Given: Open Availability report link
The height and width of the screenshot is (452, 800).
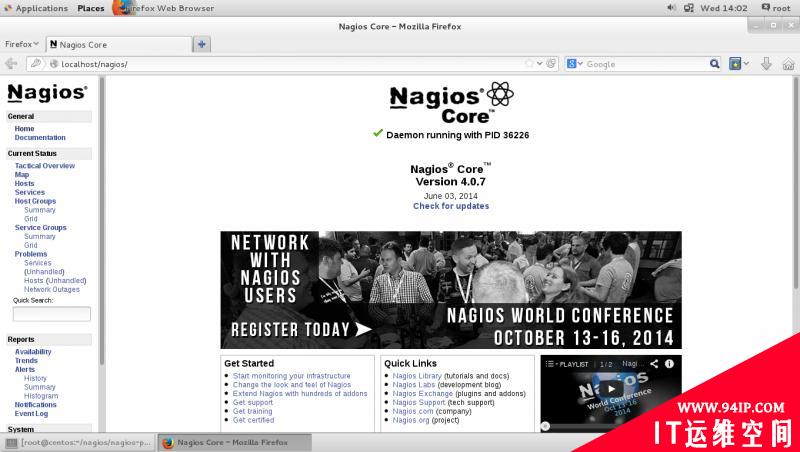Looking at the screenshot, I should pyautogui.click(x=33, y=351).
